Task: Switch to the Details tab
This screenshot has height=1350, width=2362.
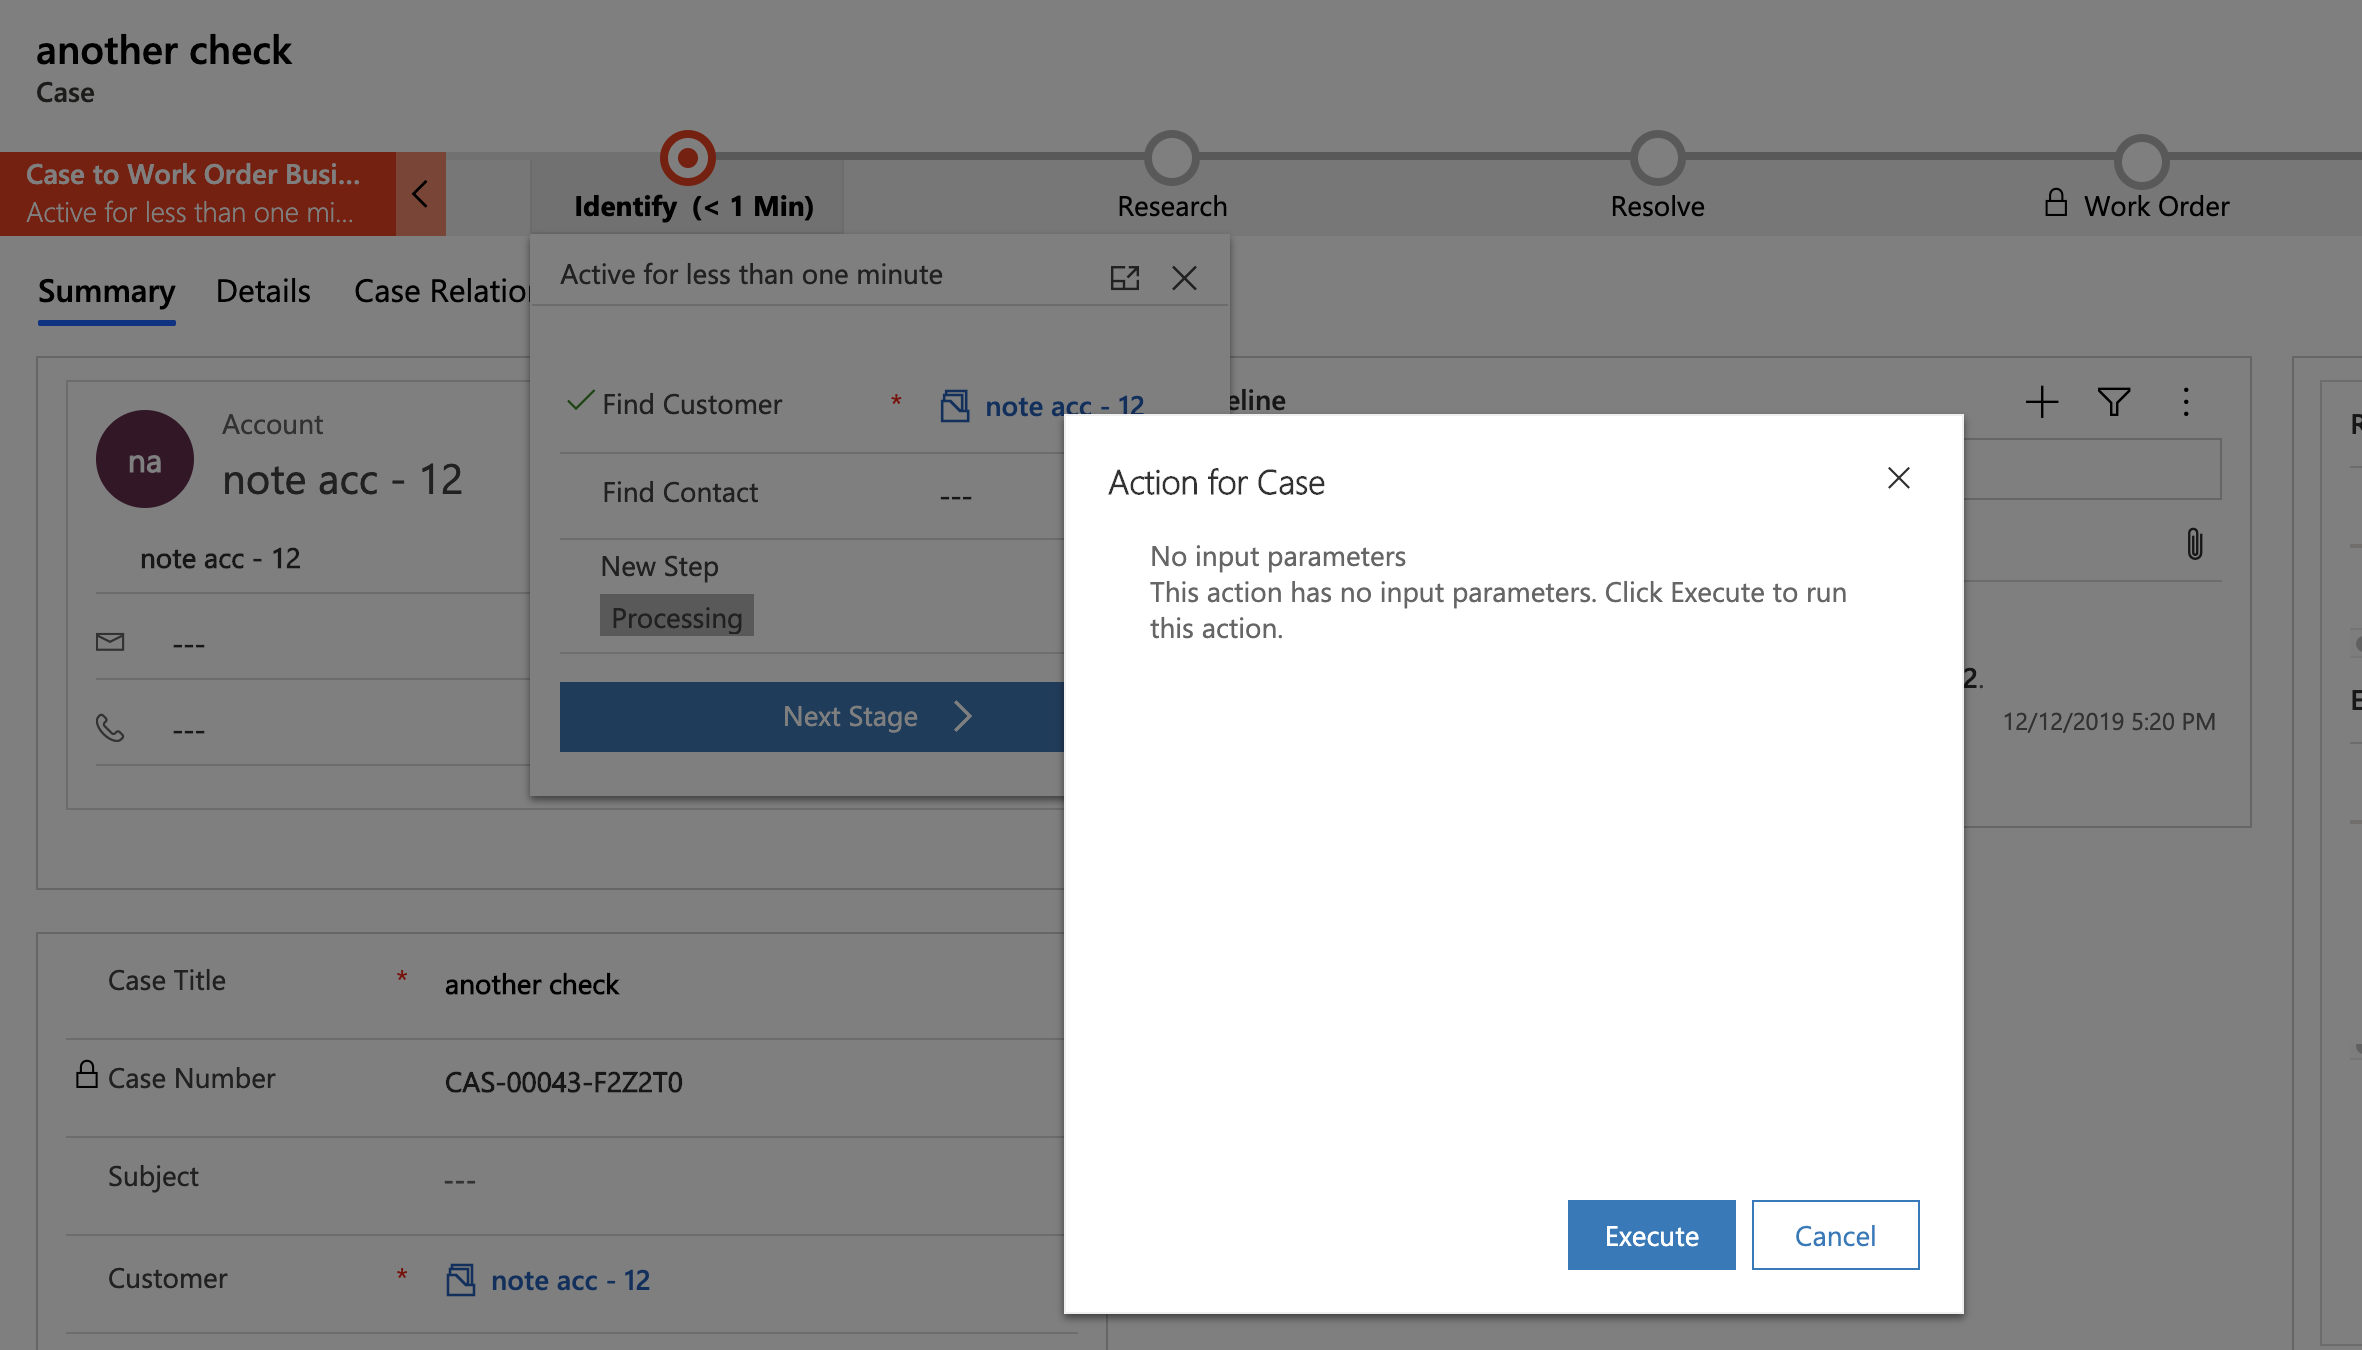Action: pyautogui.click(x=263, y=291)
